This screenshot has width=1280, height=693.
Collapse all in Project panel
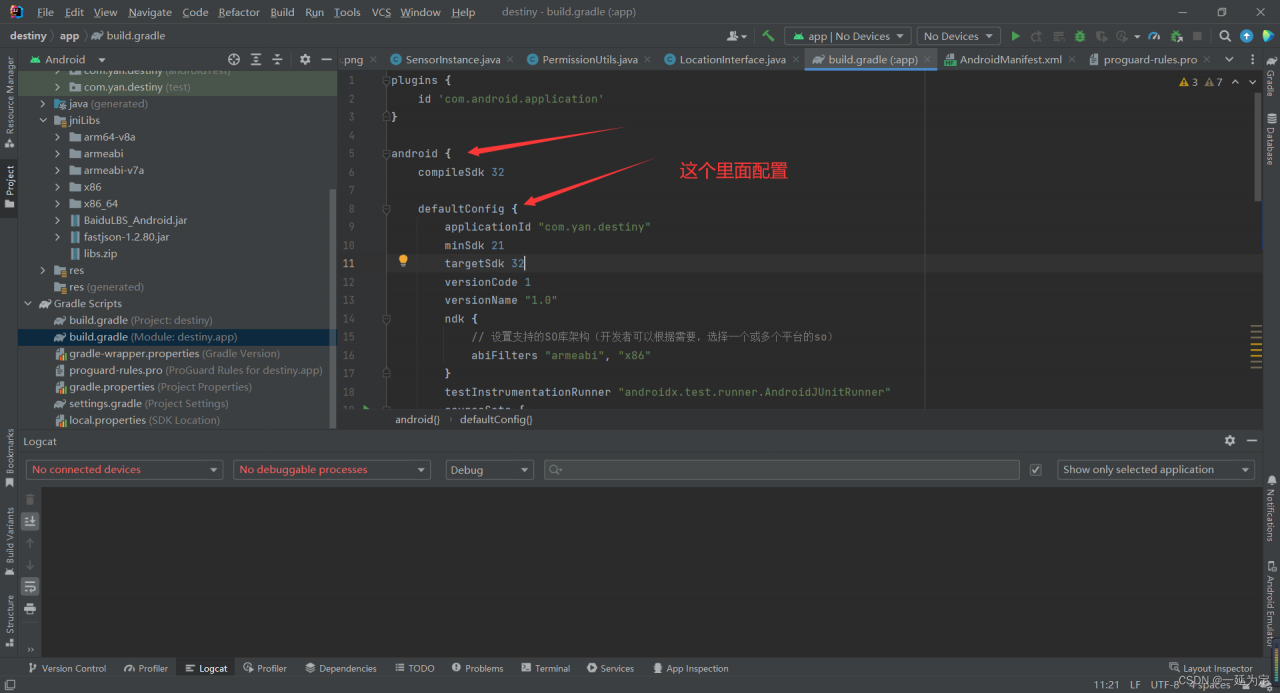278,60
